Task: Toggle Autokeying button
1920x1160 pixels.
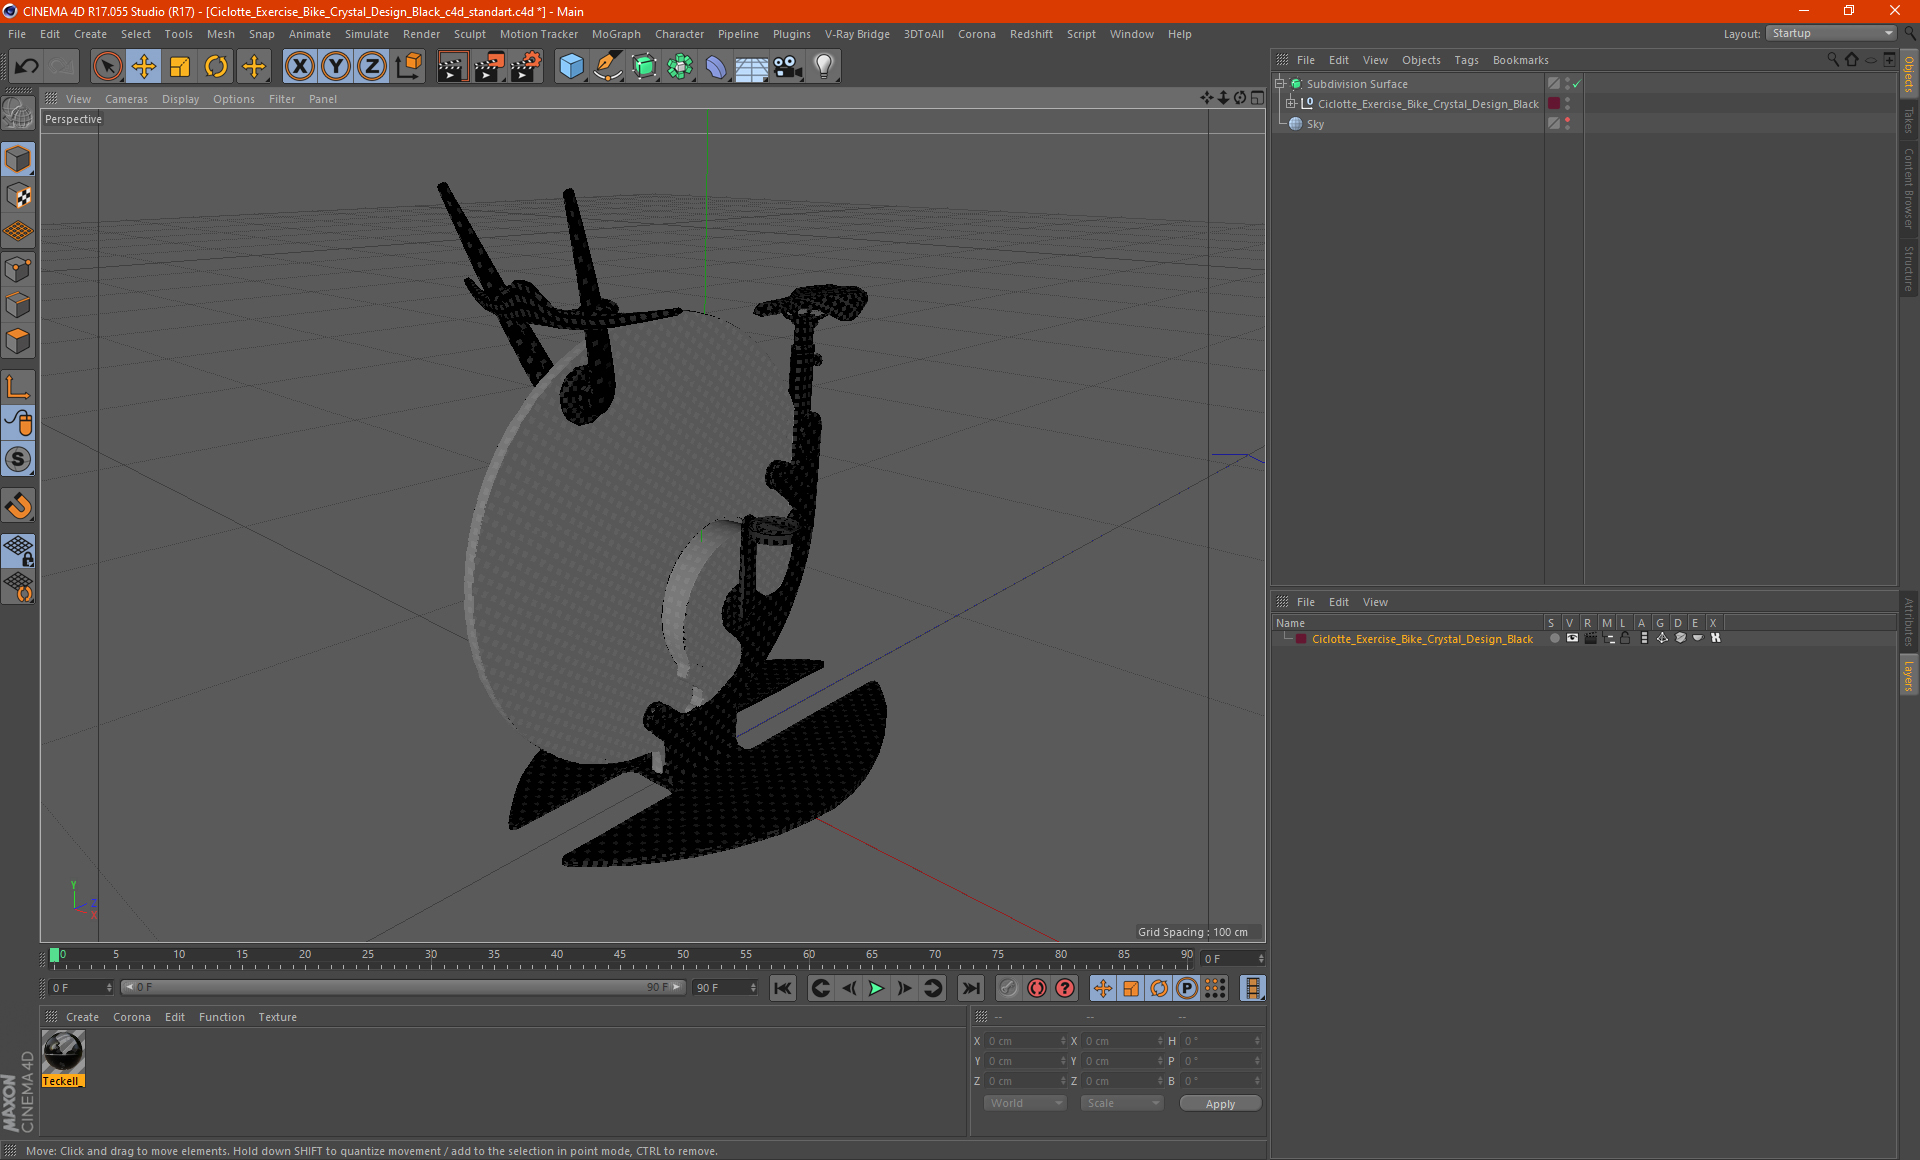Action: [x=1037, y=988]
